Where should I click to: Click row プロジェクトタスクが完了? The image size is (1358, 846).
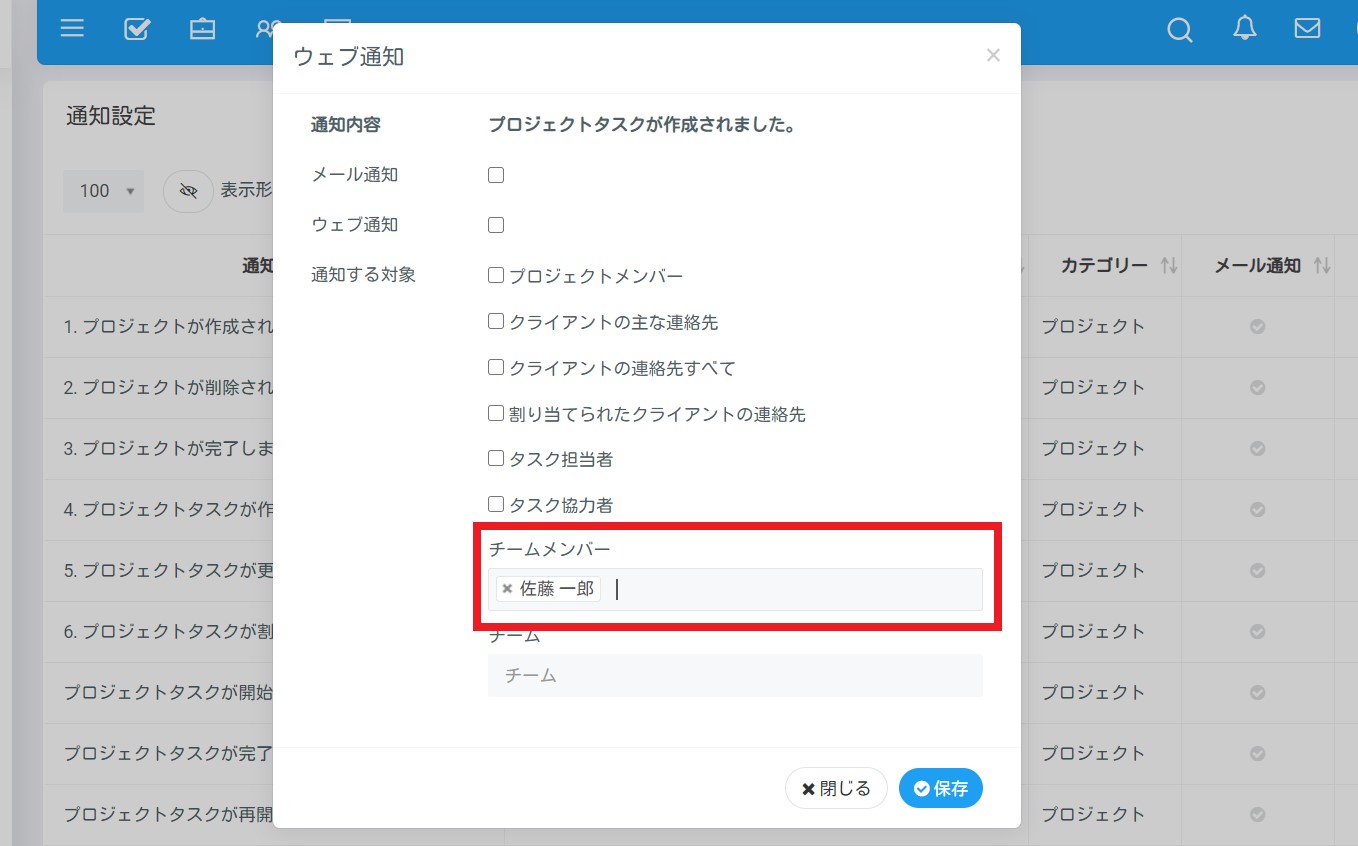pos(168,753)
